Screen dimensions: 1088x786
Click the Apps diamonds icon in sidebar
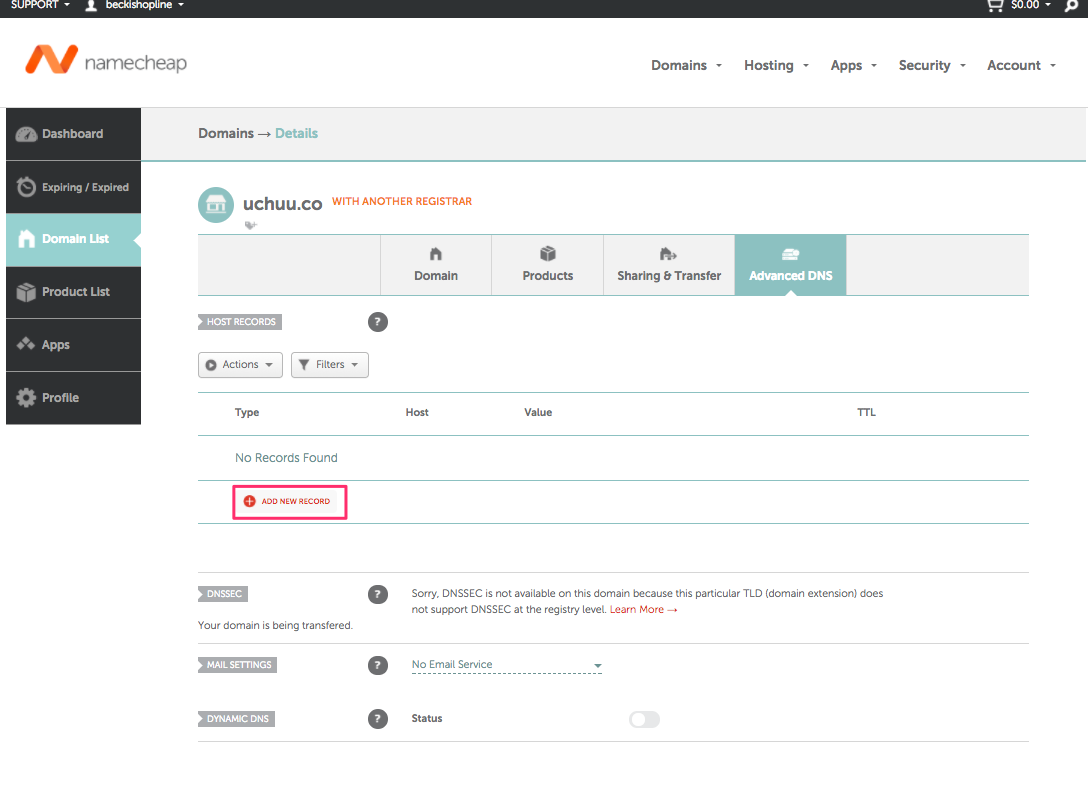coord(26,344)
